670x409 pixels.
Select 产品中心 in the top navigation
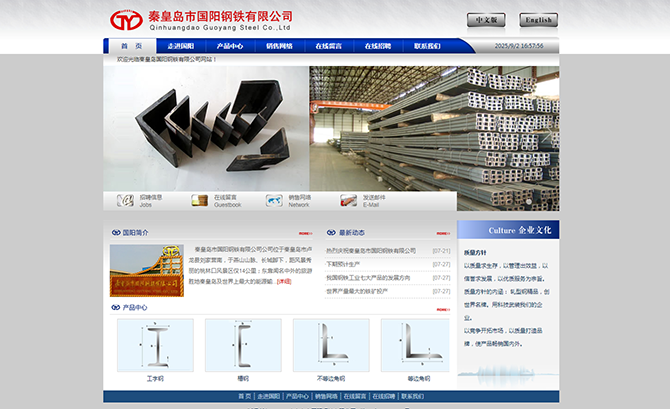[x=230, y=46]
